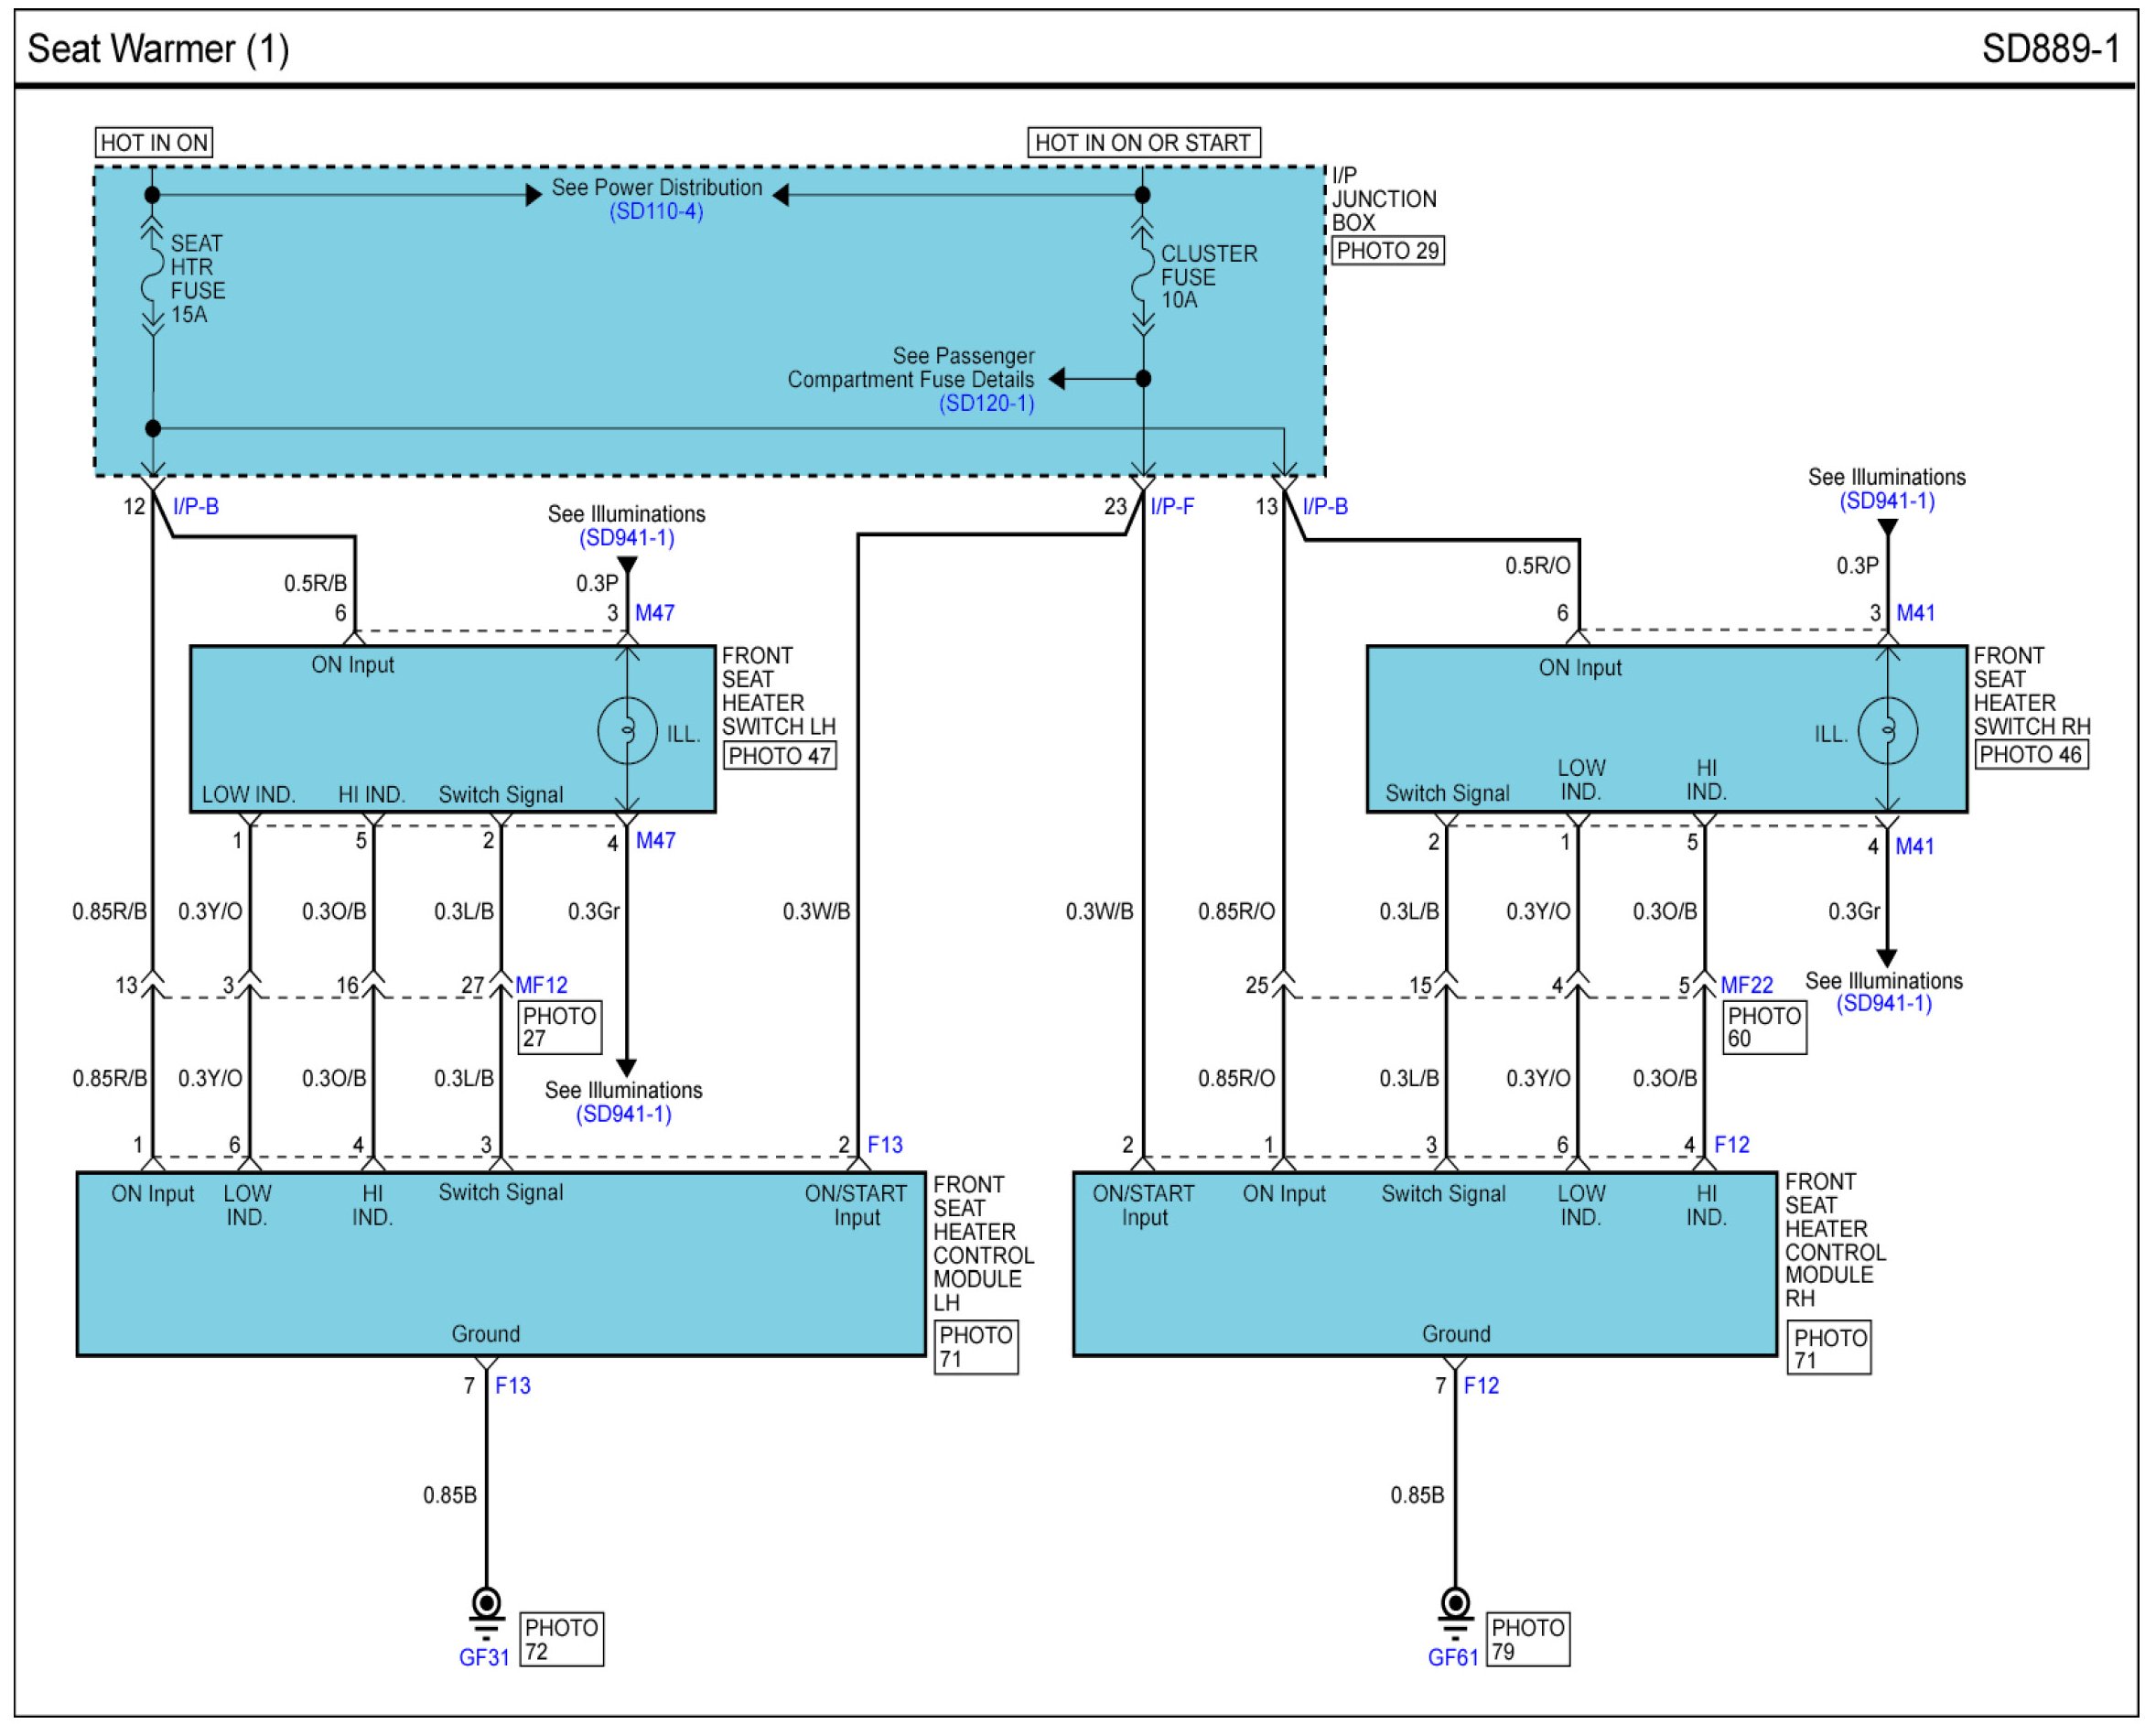Click the MF12 connector label

tap(541, 985)
